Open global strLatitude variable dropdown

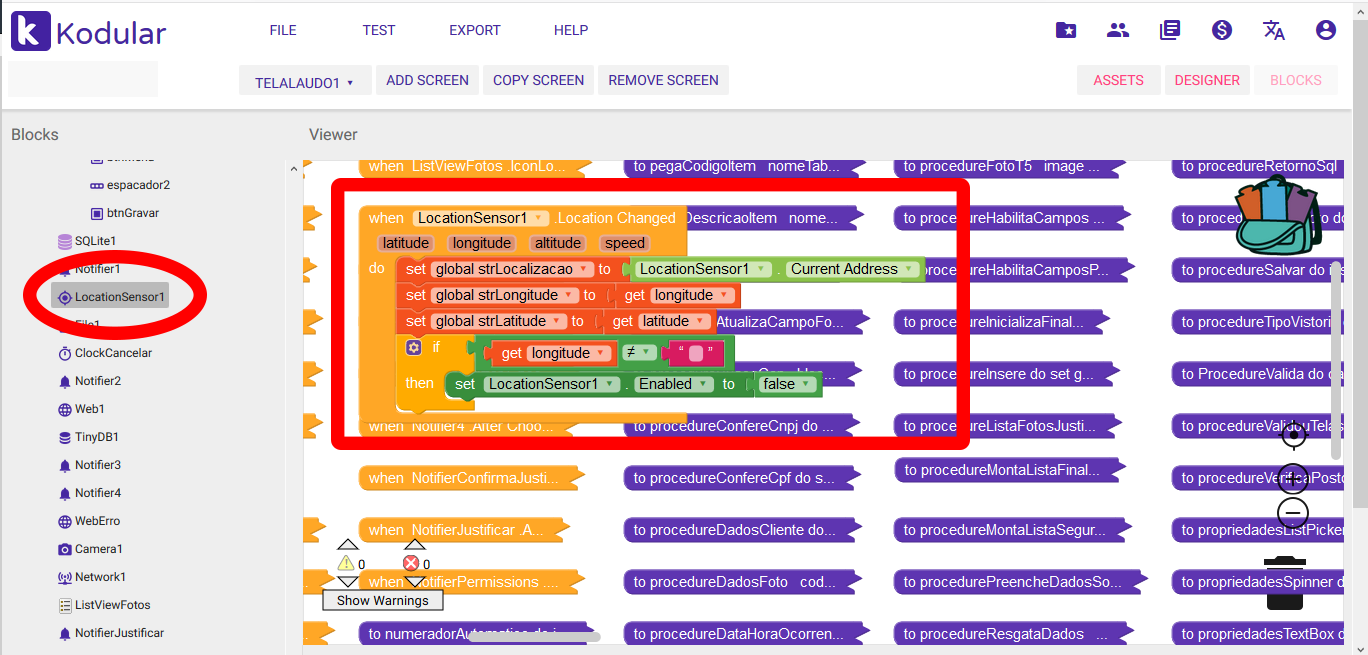click(x=500, y=321)
